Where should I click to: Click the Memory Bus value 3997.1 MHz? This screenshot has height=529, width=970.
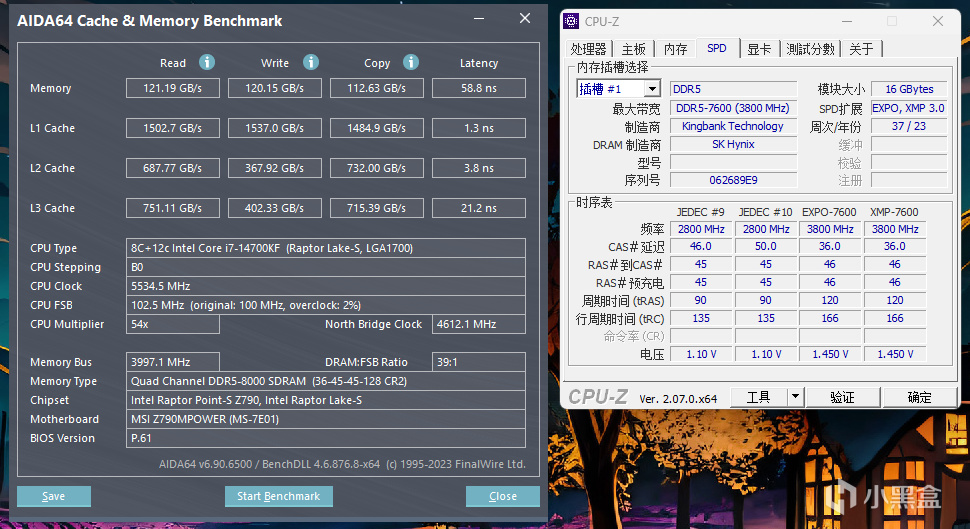[x=173, y=362]
